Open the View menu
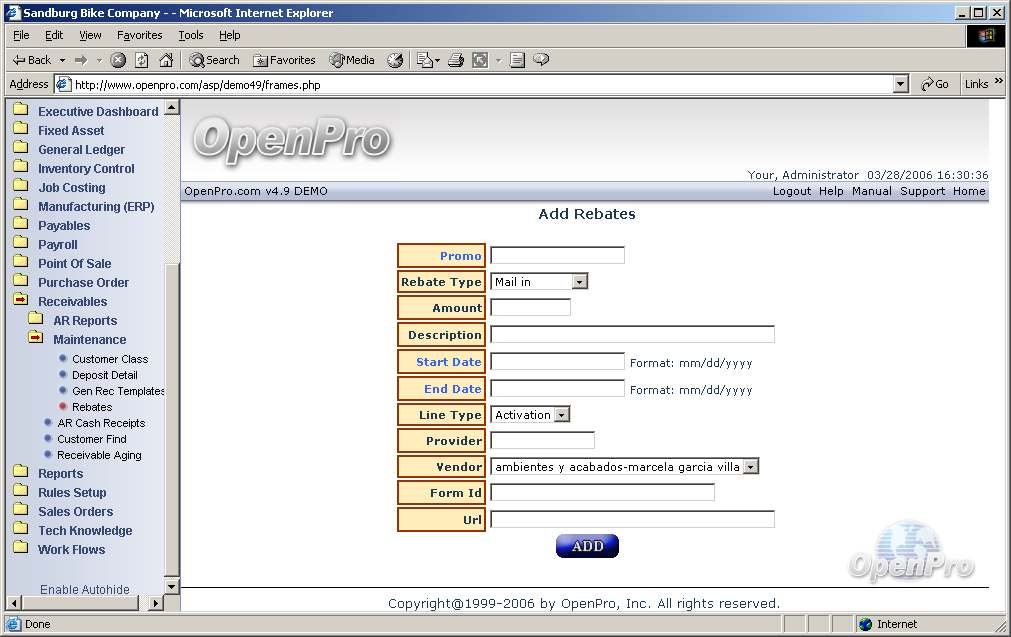1011x637 pixels. point(90,35)
